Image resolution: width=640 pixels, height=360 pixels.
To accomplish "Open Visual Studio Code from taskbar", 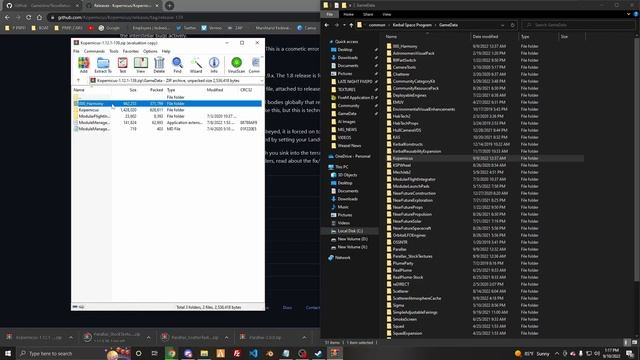I will point(253,353).
